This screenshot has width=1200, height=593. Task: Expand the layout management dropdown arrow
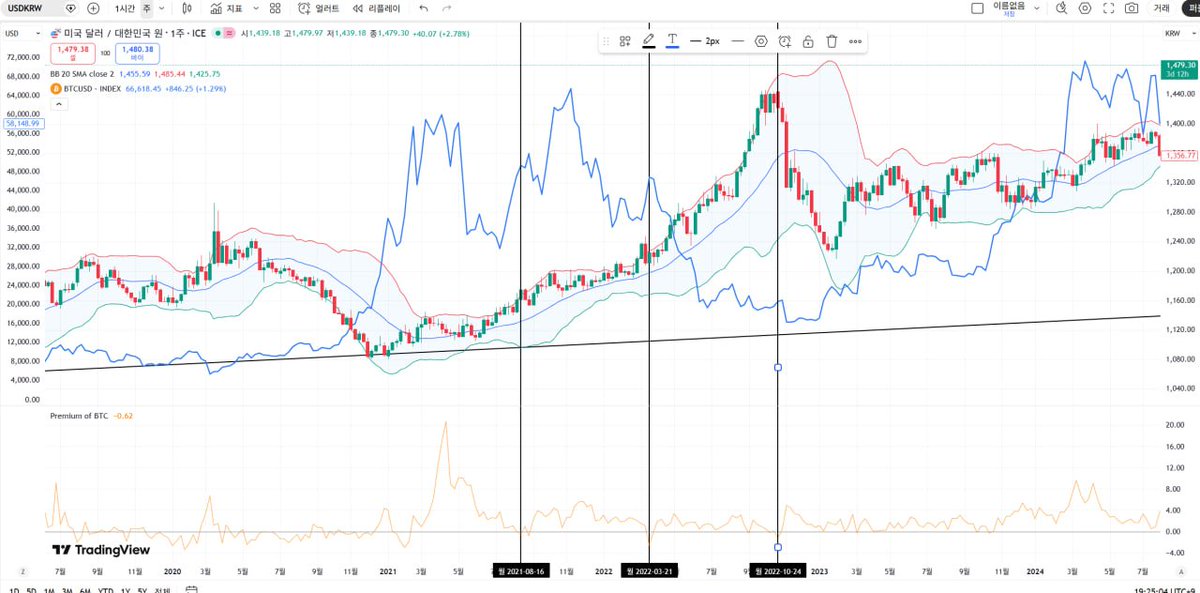pyautogui.click(x=1036, y=8)
